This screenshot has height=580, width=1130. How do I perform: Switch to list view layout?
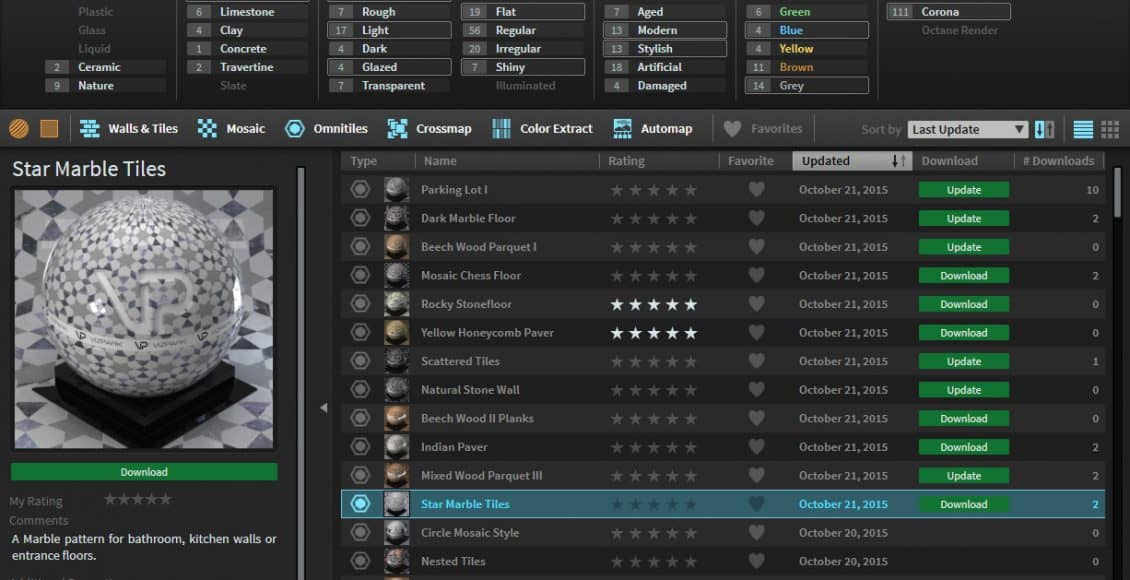click(1083, 129)
